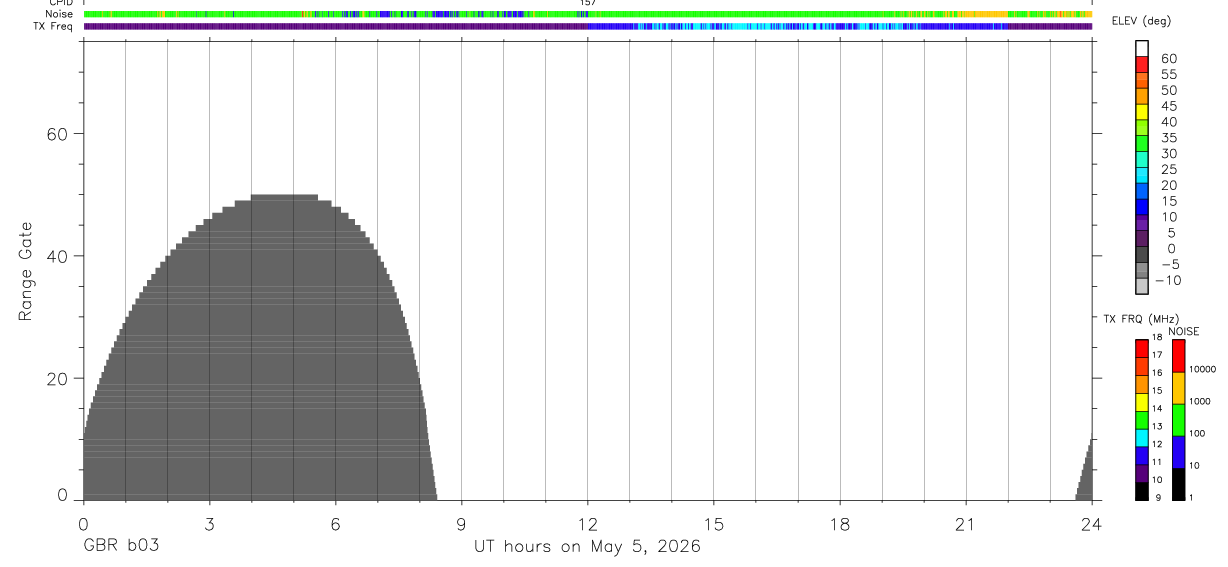Viewport: 1228px width, 567px height.
Task: Click x-axis tick label '21'
Action: click(x=966, y=524)
